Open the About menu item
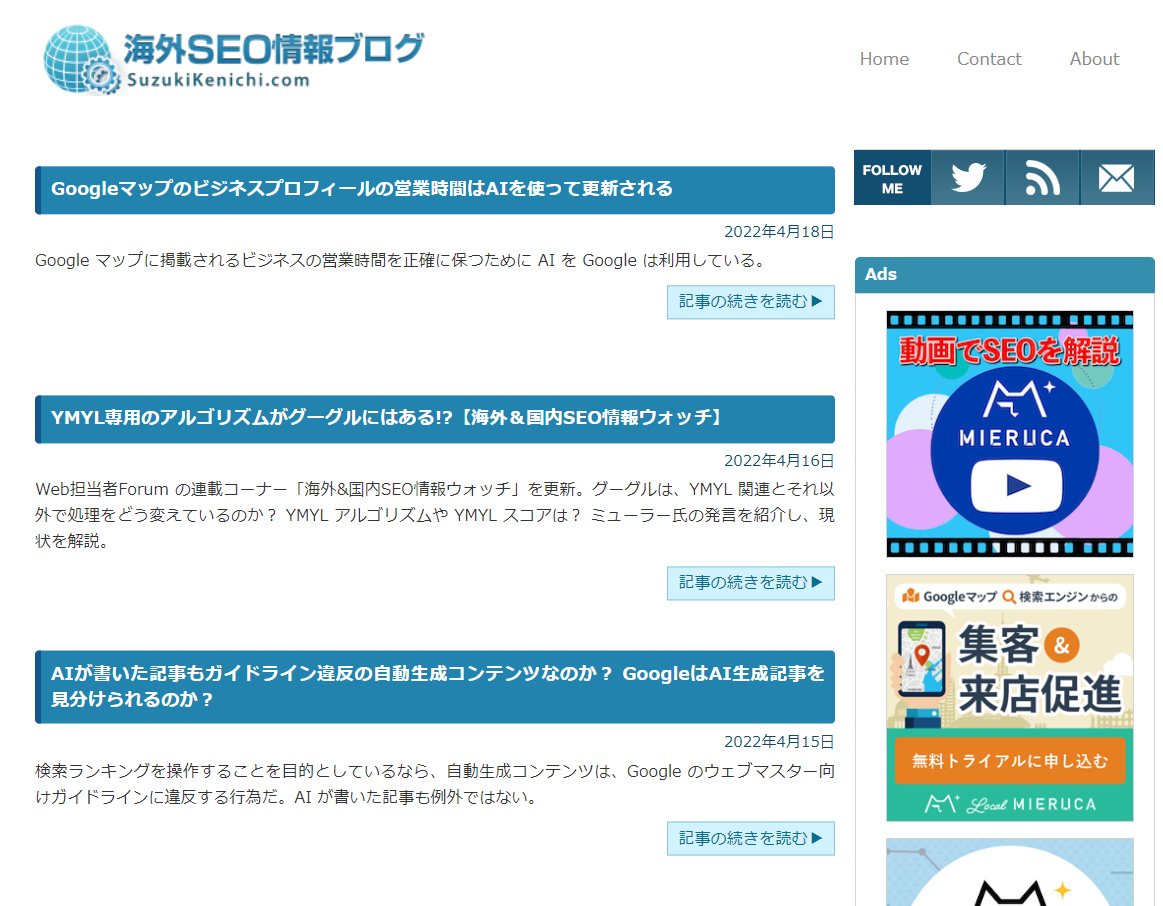This screenshot has height=906, width=1163. pos(1094,59)
